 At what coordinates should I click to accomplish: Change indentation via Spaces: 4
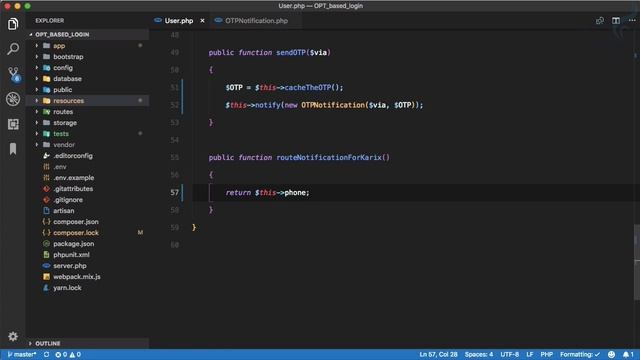pyautogui.click(x=478, y=354)
